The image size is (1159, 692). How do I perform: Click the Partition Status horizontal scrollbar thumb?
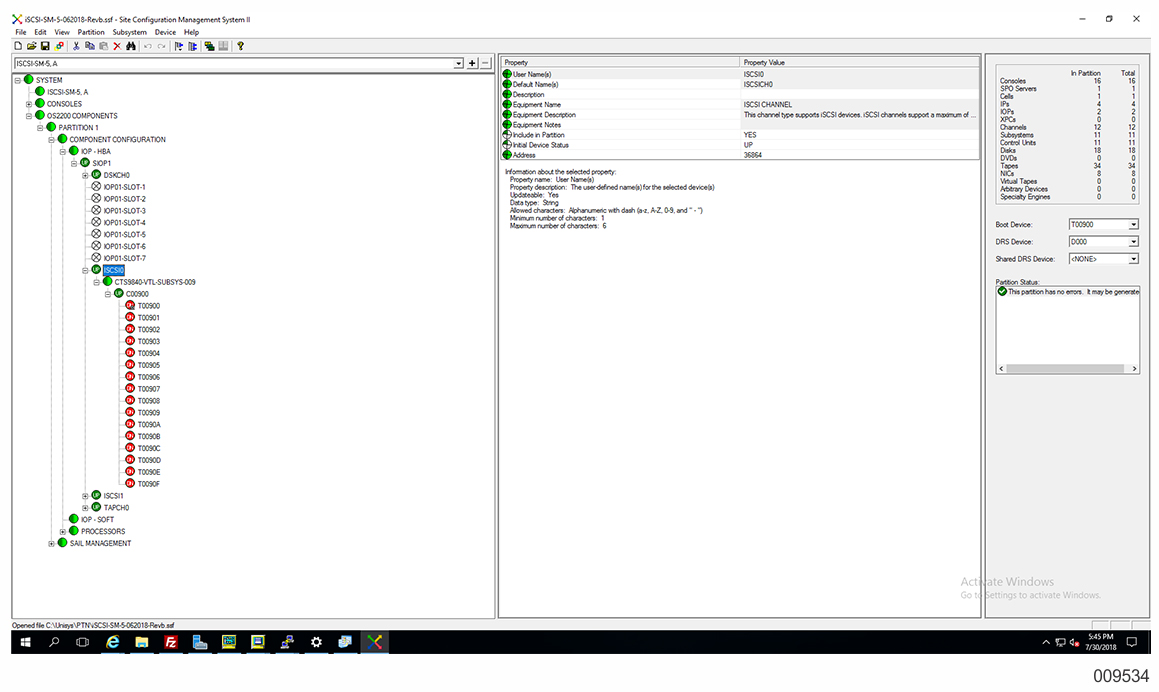click(1065, 368)
